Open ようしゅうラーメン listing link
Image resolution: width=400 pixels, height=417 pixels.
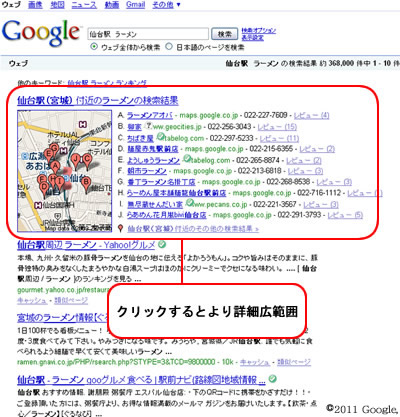point(153,160)
